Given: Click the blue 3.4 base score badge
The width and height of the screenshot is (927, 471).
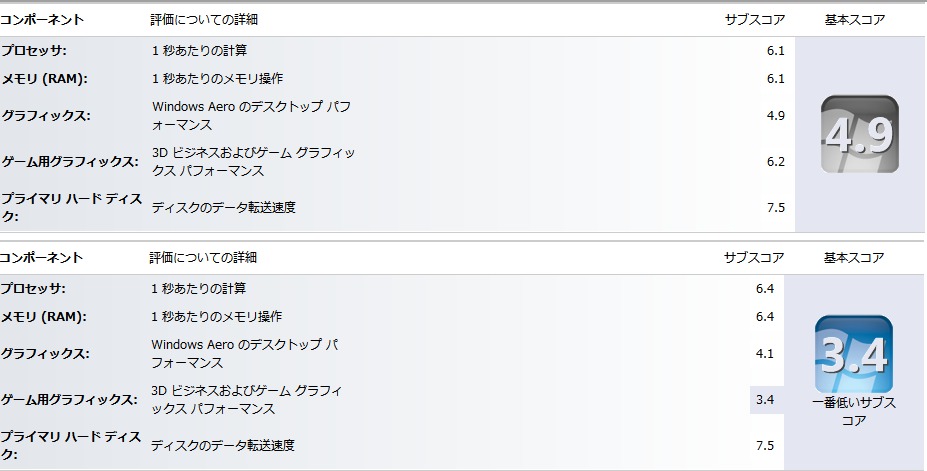Looking at the screenshot, I should [853, 353].
